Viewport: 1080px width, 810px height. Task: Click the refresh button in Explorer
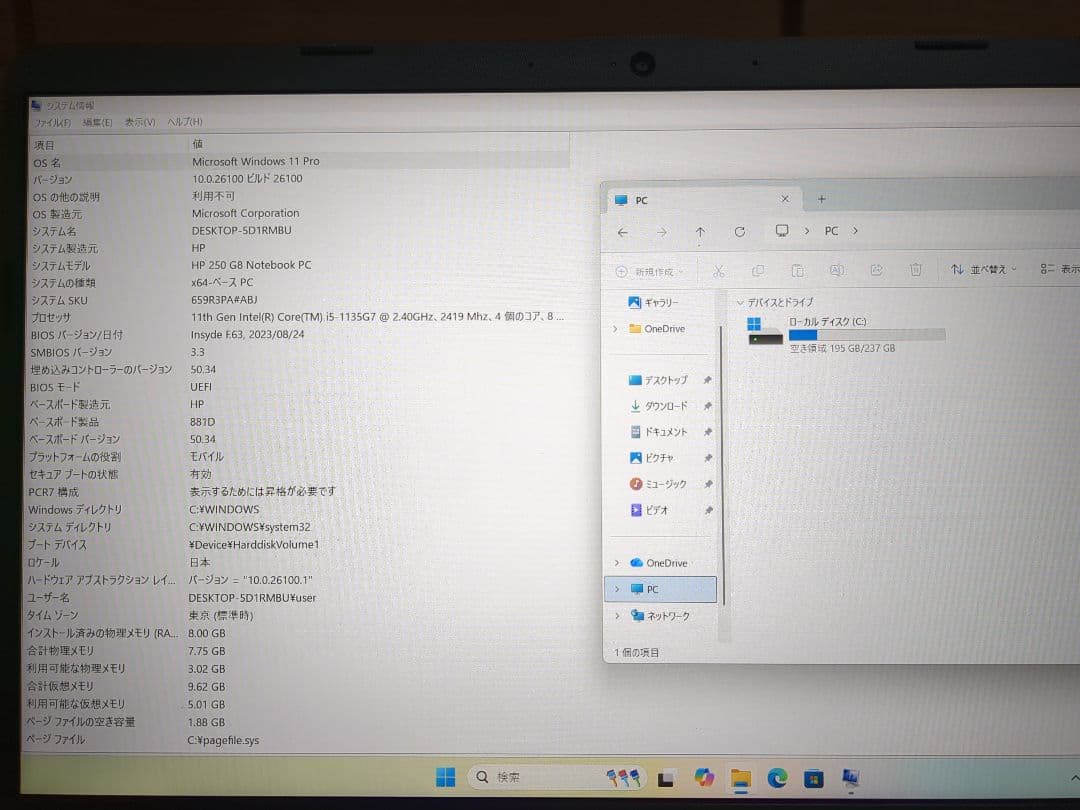[740, 231]
